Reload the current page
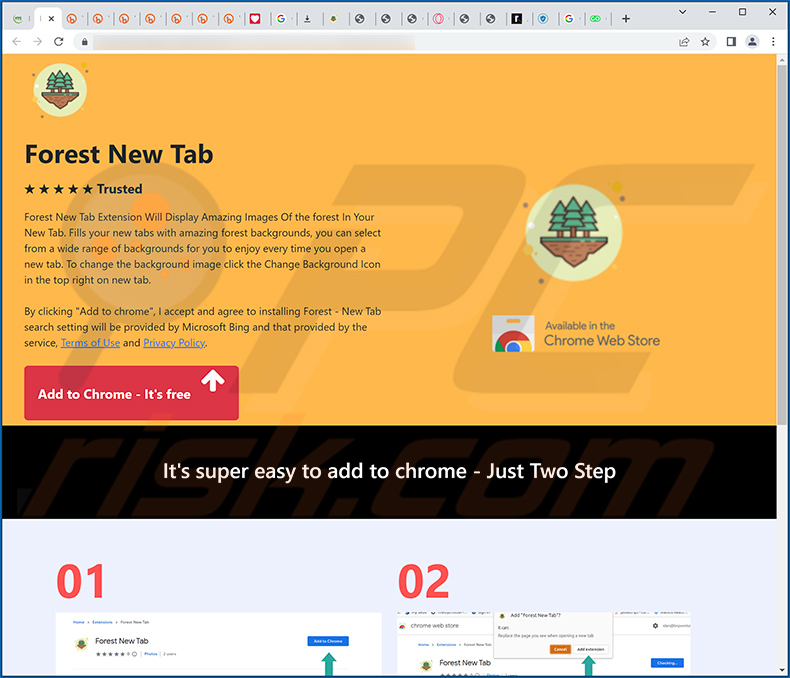Image resolution: width=790 pixels, height=678 pixels. click(59, 41)
